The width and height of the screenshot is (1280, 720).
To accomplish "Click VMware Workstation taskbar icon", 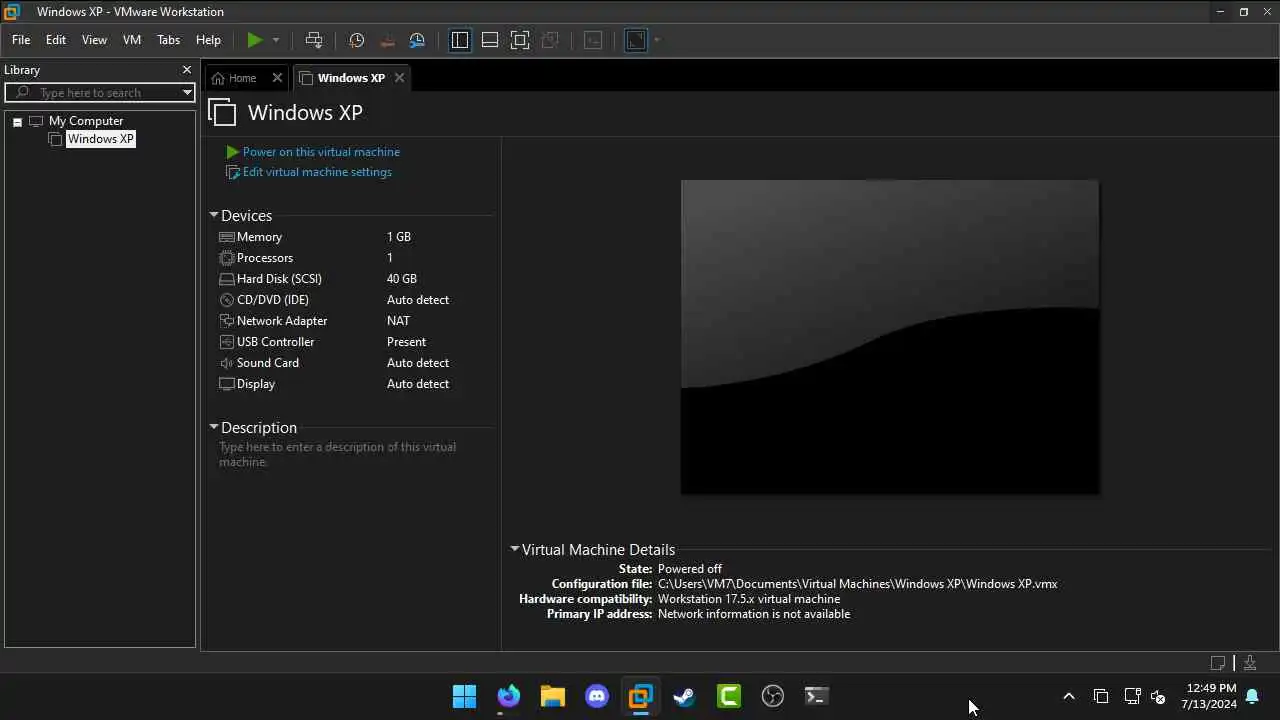I will point(641,696).
